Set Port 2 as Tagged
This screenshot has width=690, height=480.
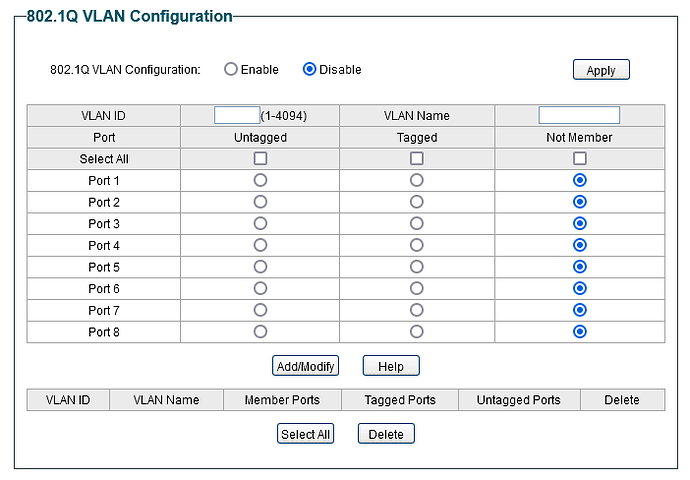[417, 202]
